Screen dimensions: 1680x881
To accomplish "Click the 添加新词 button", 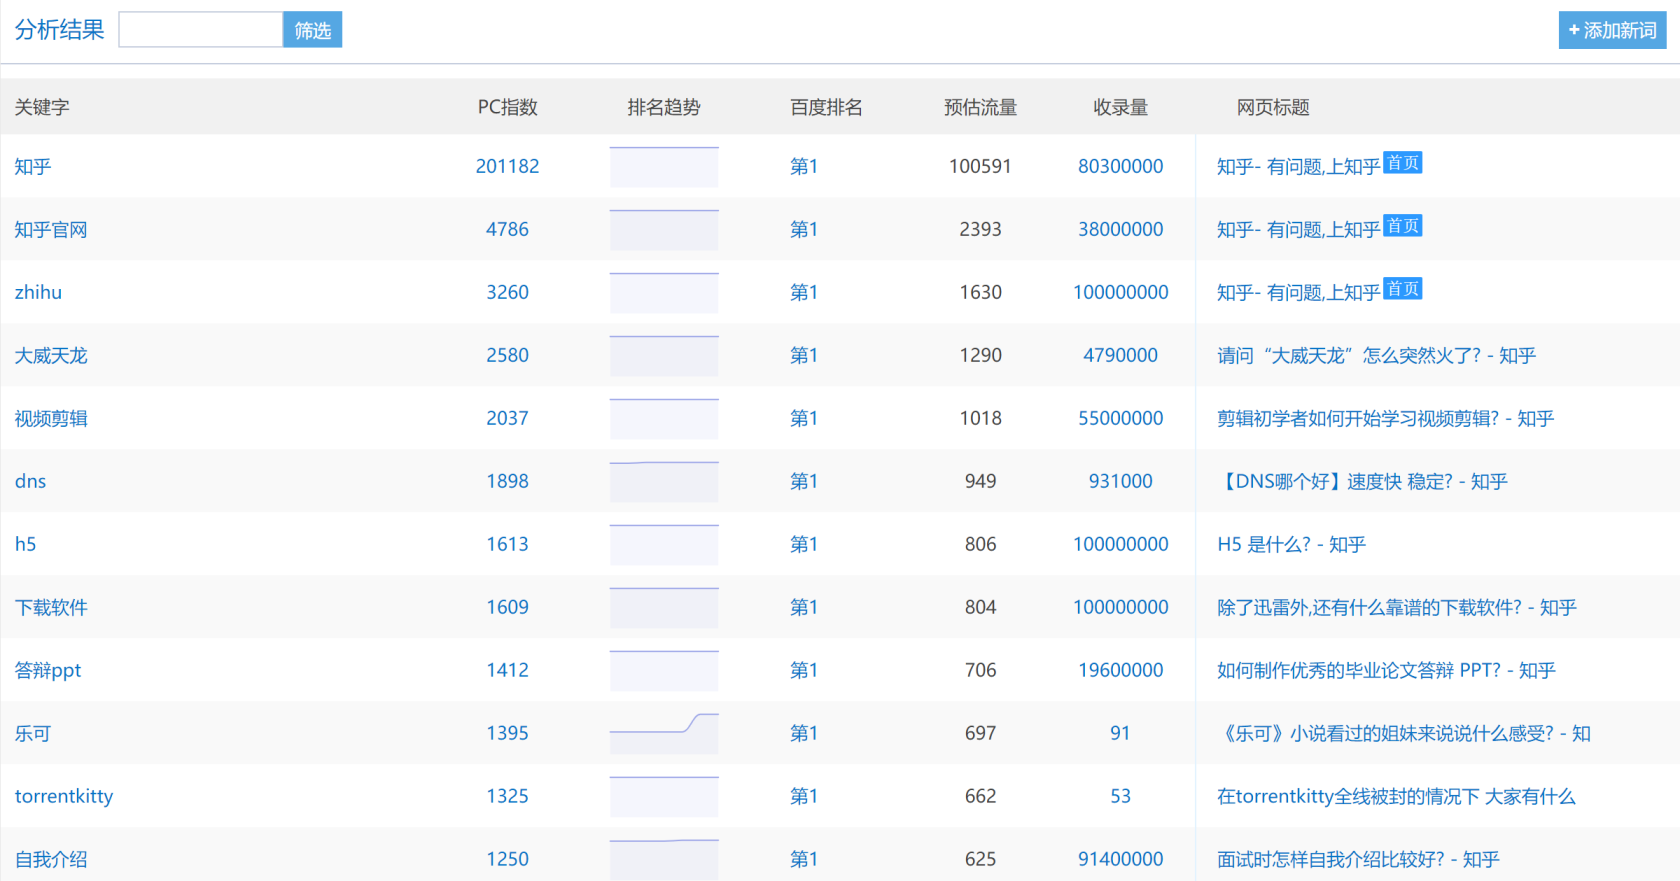I will point(1612,30).
